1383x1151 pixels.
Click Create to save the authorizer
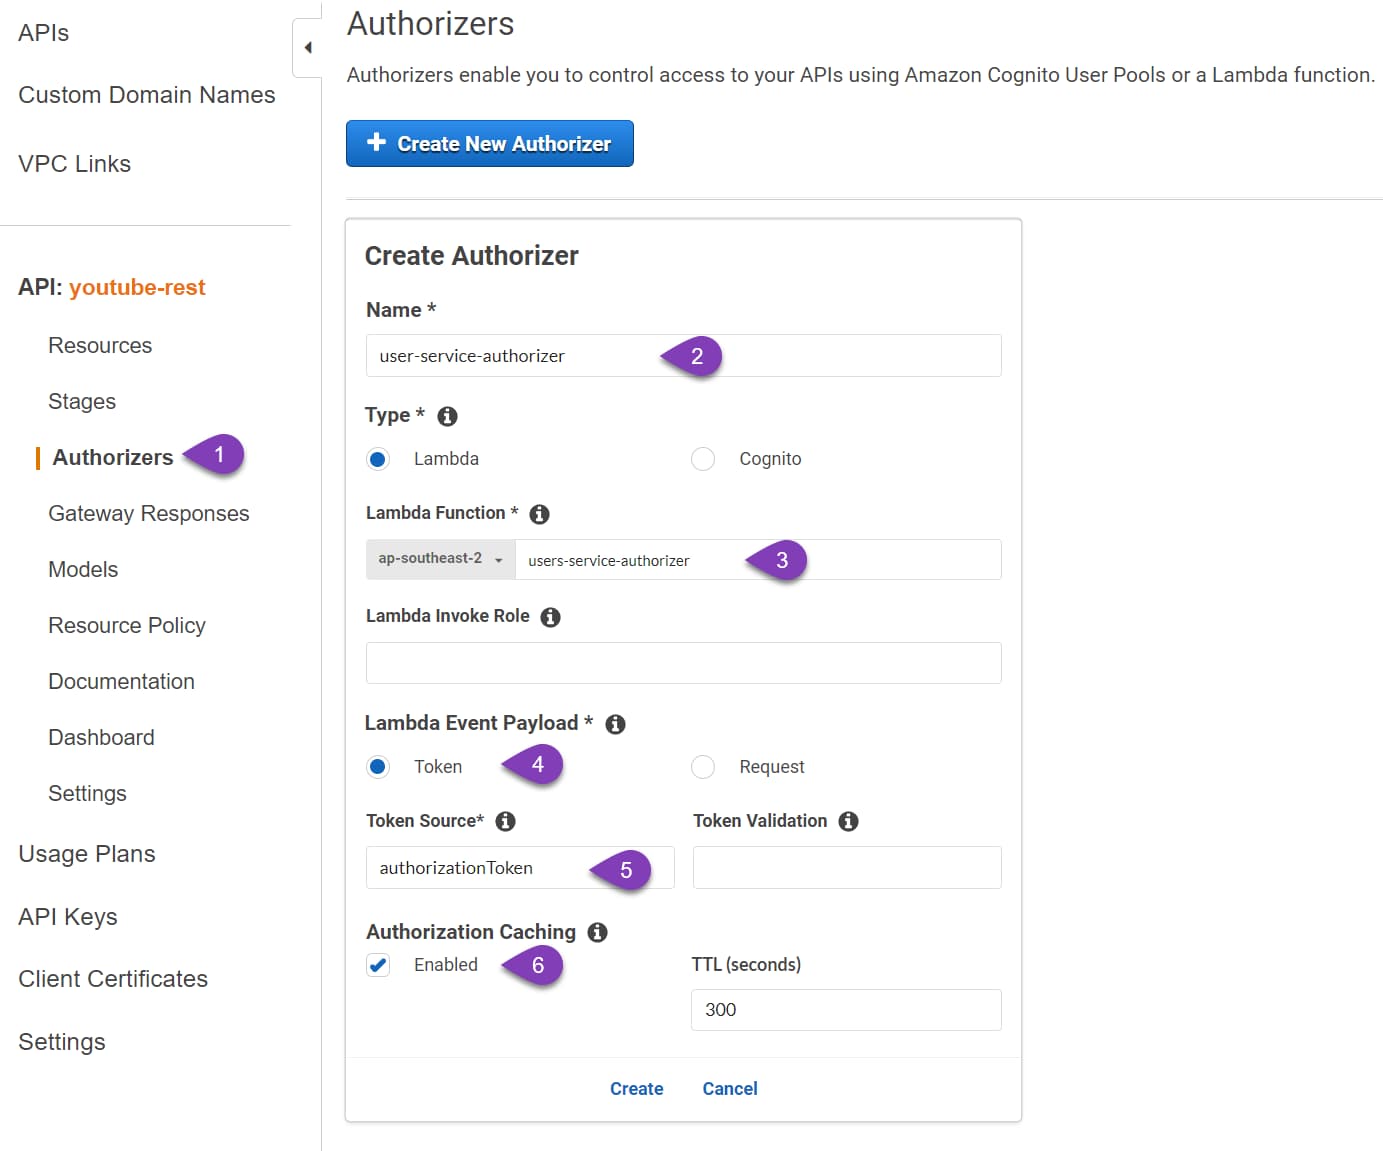(x=637, y=1088)
